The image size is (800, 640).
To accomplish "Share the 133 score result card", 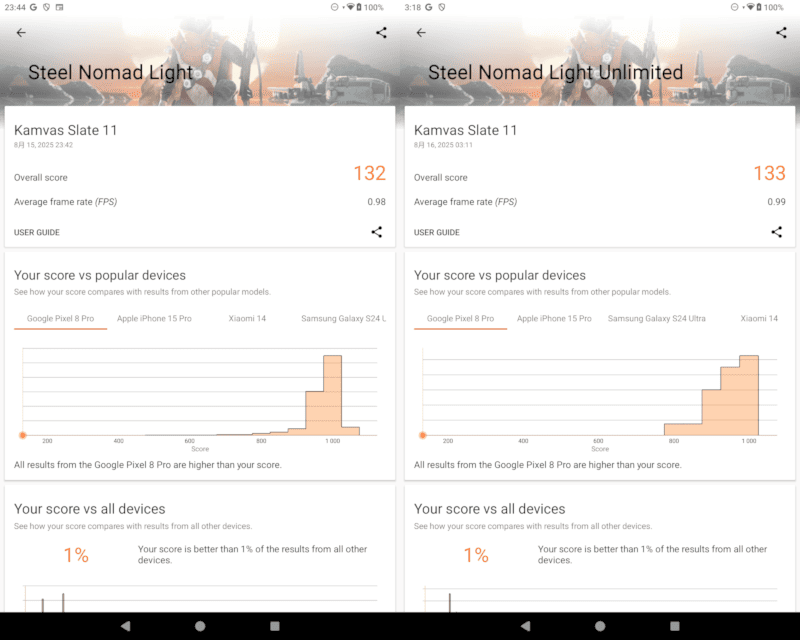I will pos(777,232).
